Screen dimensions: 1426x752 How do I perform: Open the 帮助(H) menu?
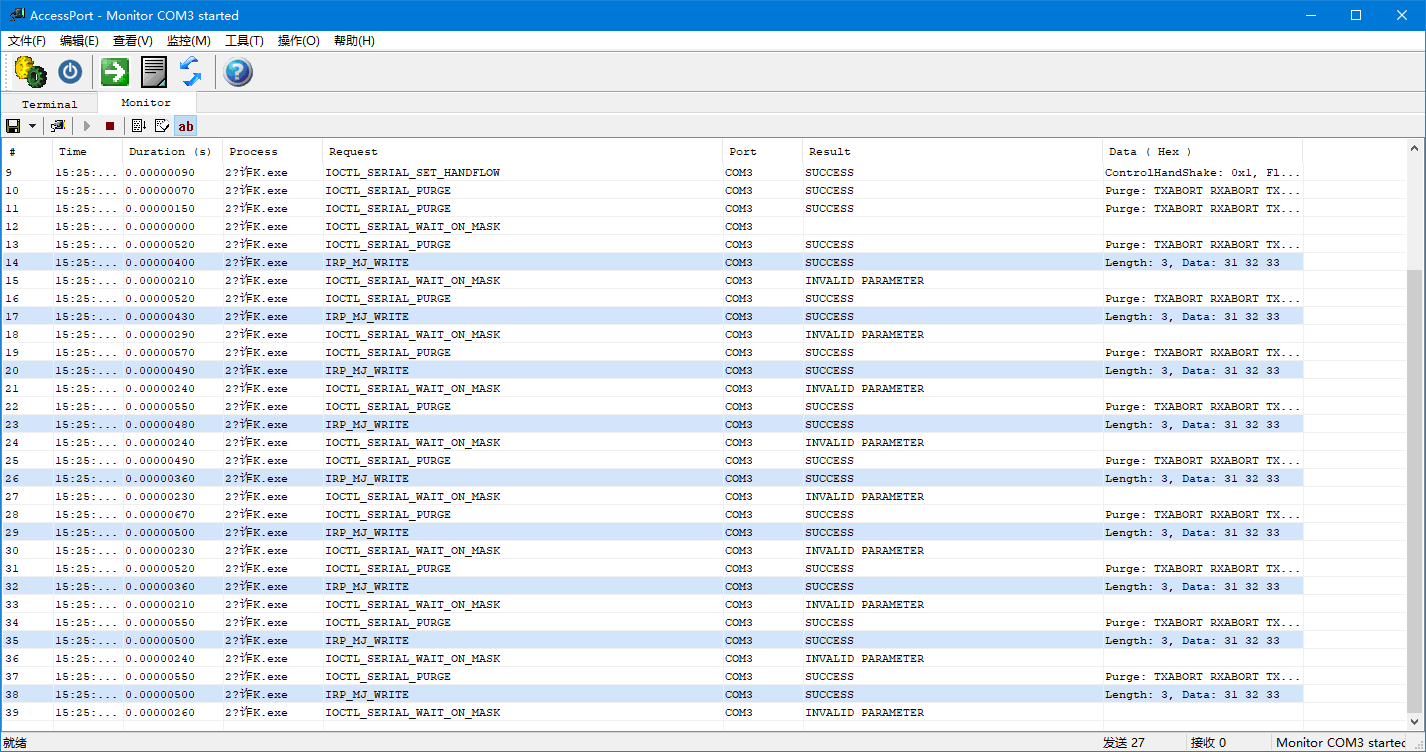tap(354, 41)
